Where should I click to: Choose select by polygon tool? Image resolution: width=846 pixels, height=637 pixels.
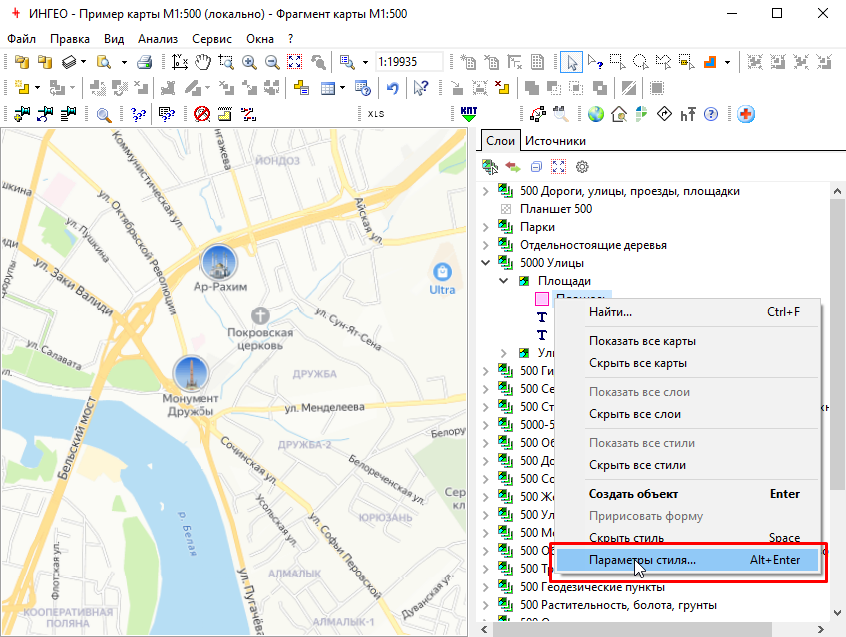tap(663, 62)
